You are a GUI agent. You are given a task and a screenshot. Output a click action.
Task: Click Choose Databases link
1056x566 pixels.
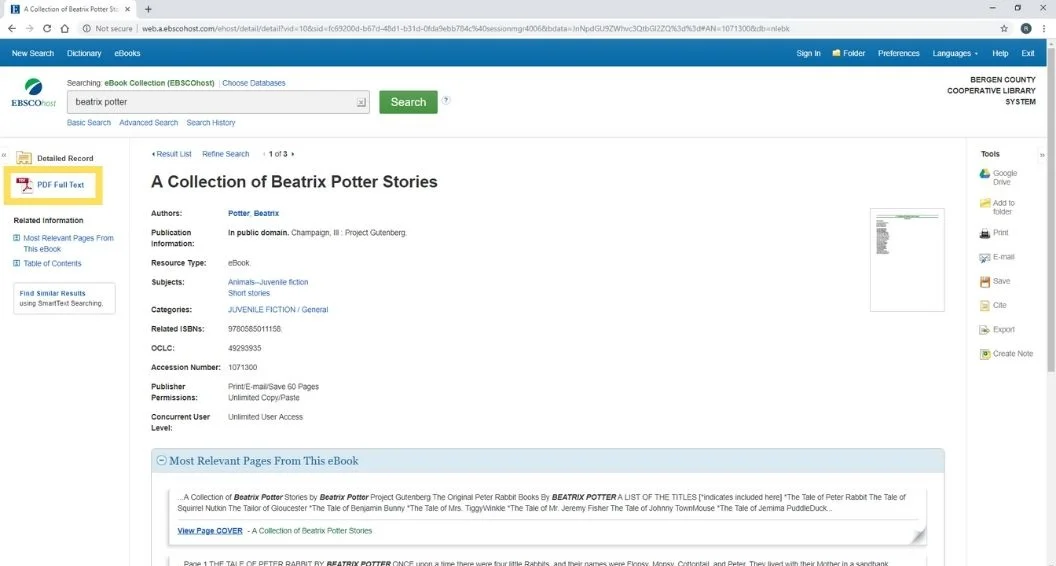[254, 83]
